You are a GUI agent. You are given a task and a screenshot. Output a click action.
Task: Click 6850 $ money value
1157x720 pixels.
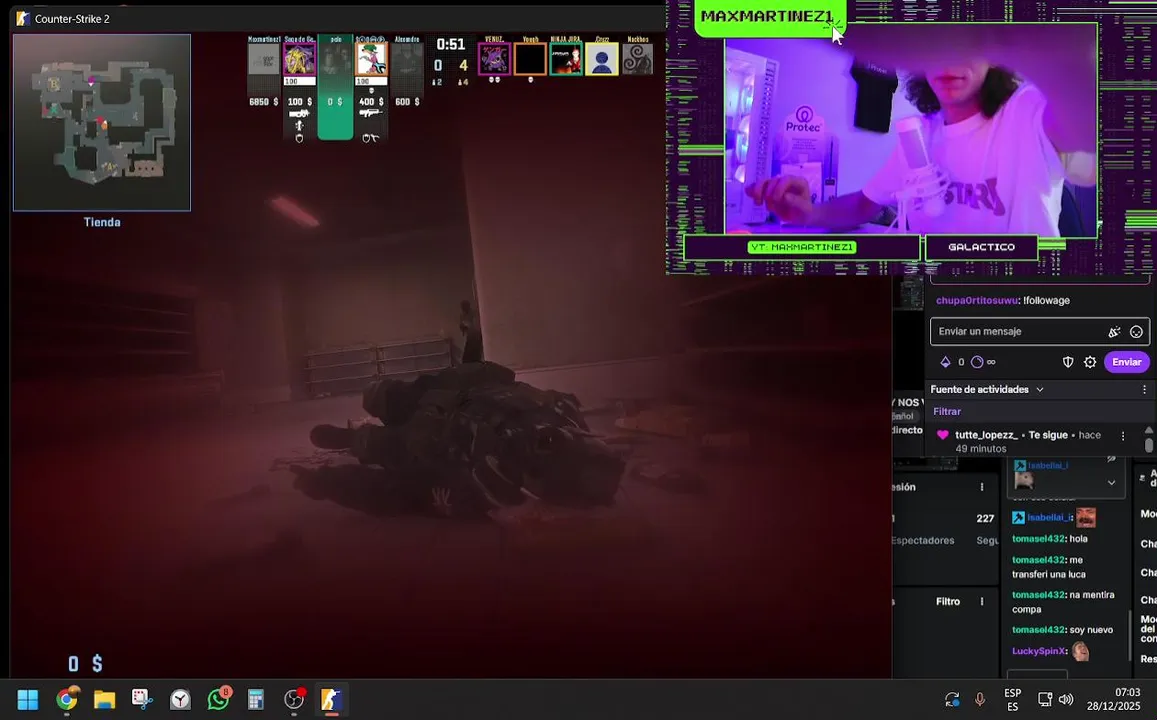coord(263,102)
